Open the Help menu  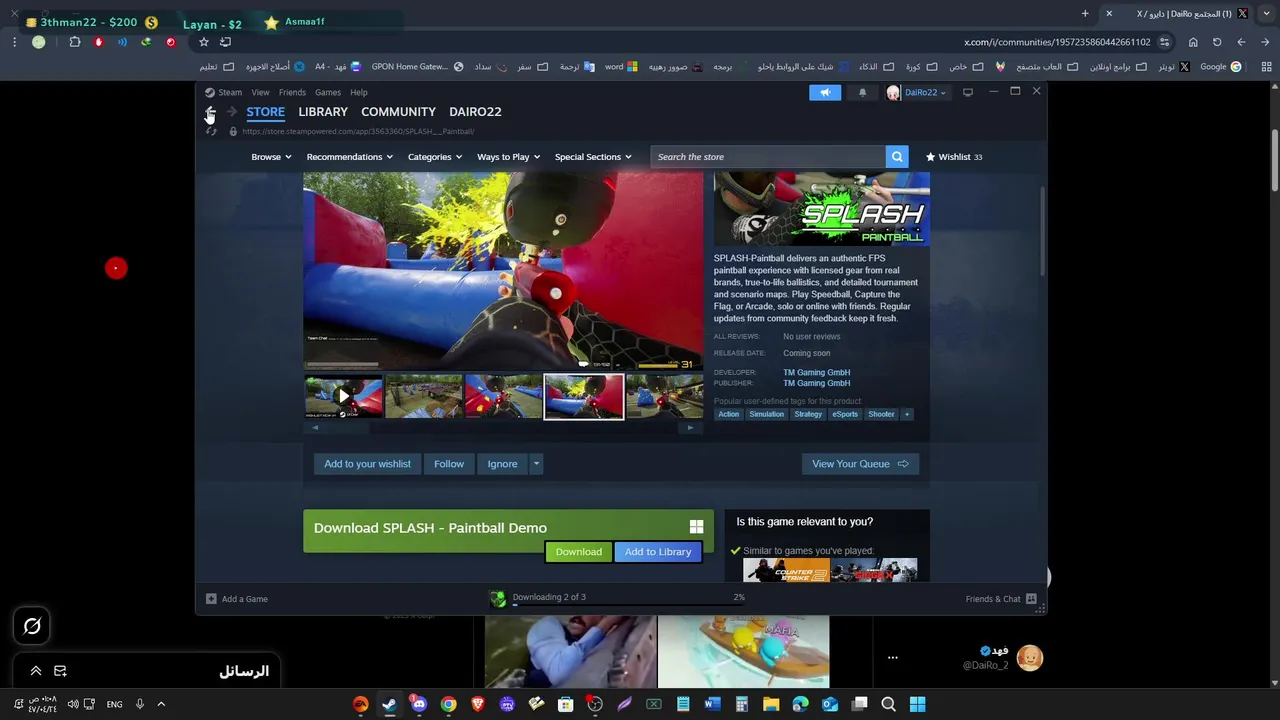point(358,92)
